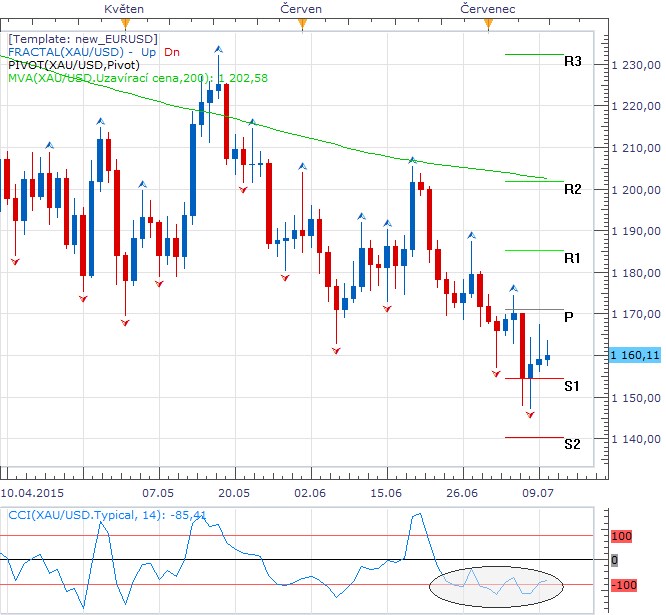Click the 1 170,00 price axis label

(x=636, y=314)
